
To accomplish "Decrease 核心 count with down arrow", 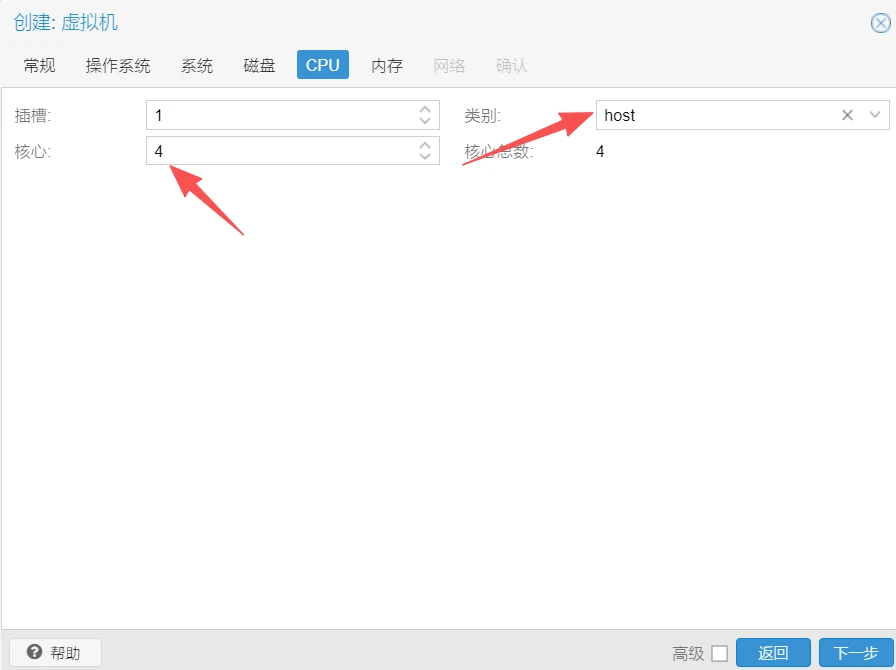I will 425,157.
